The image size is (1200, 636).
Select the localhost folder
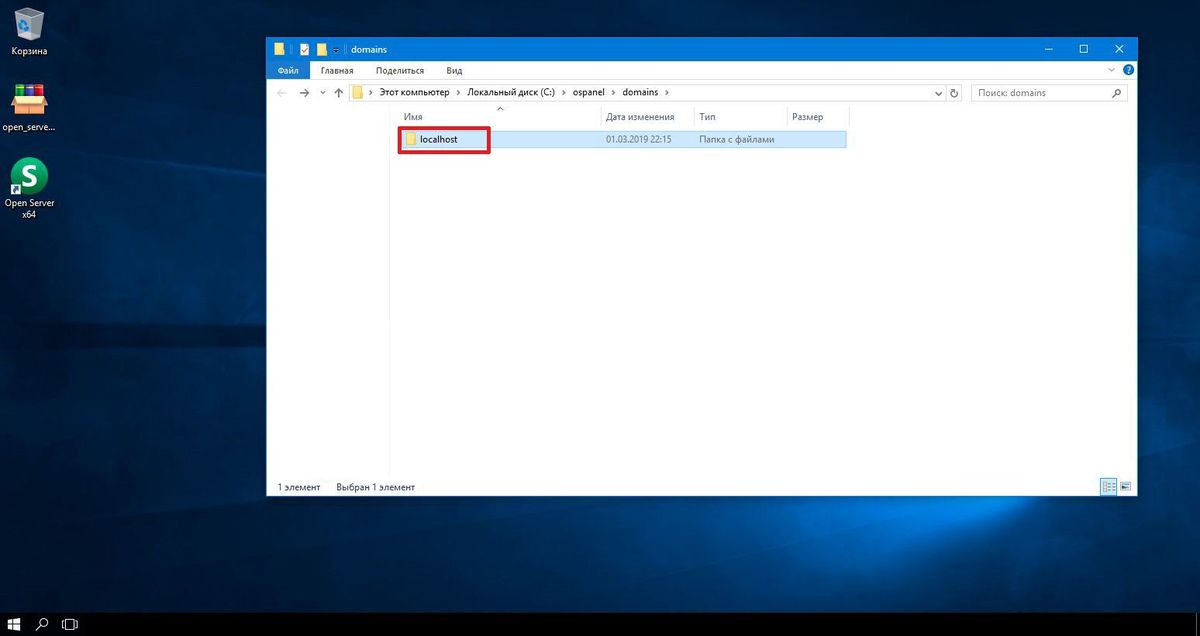tap(438, 139)
